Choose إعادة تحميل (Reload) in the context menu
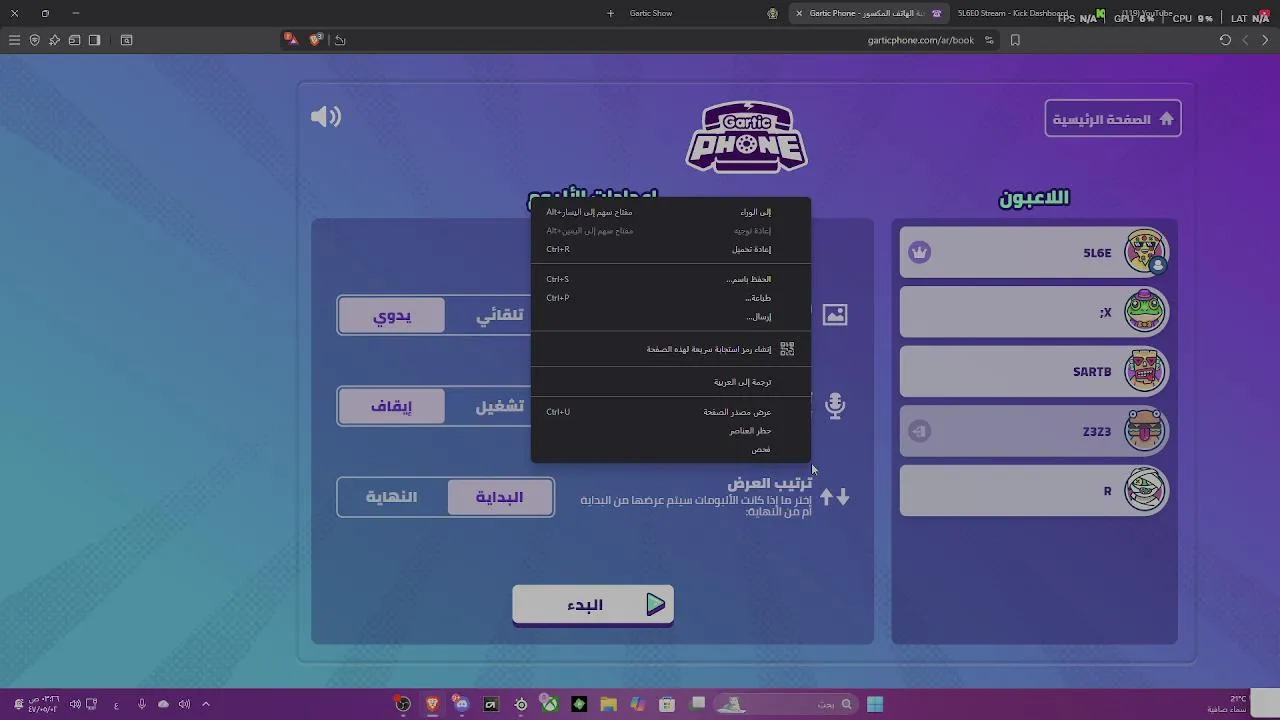1280x720 pixels. (x=670, y=249)
